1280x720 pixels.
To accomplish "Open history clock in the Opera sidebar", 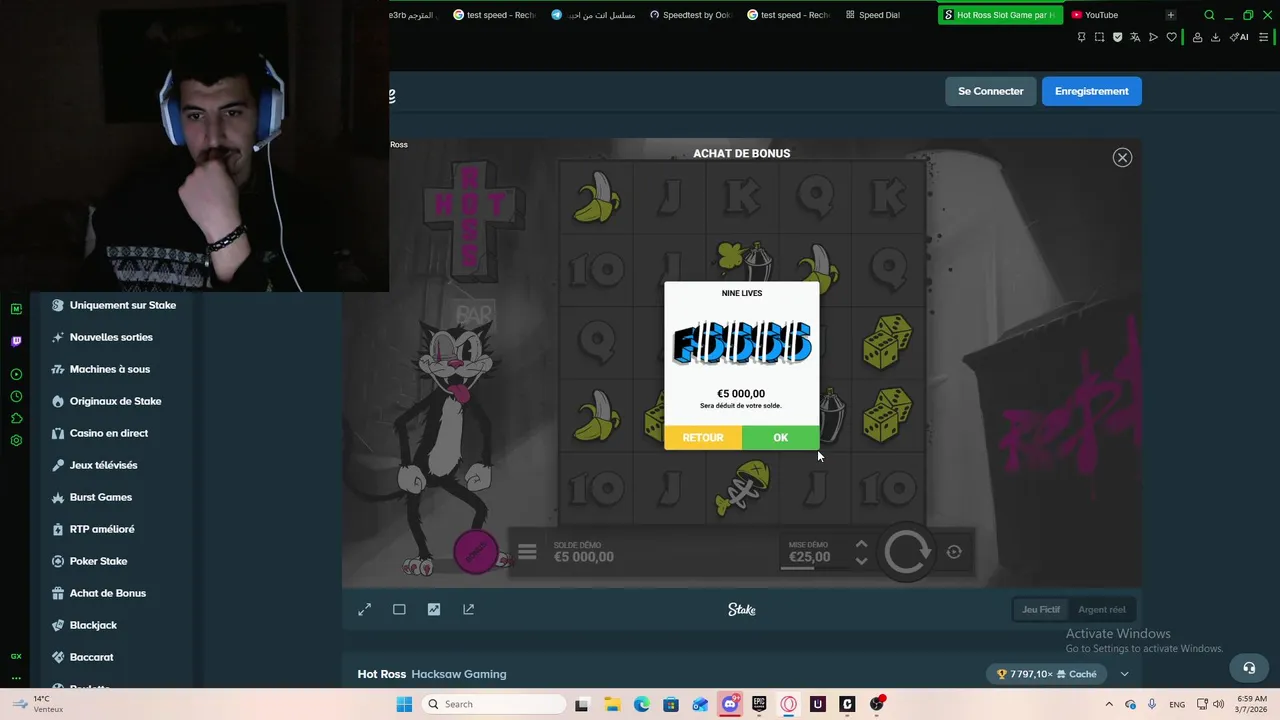I will pos(16,396).
